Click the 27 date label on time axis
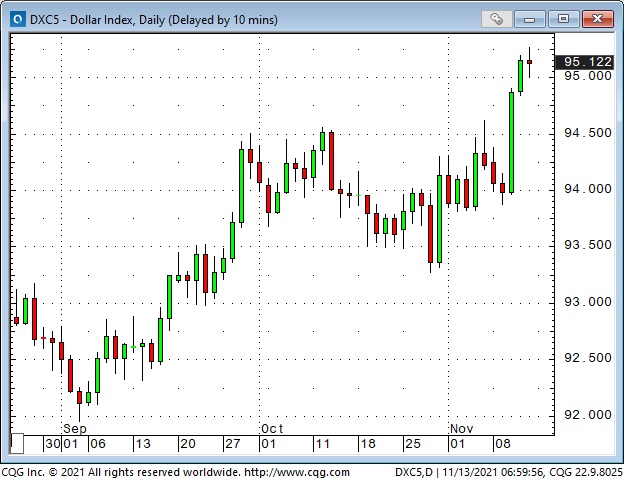This screenshot has width=624, height=480. point(233,444)
